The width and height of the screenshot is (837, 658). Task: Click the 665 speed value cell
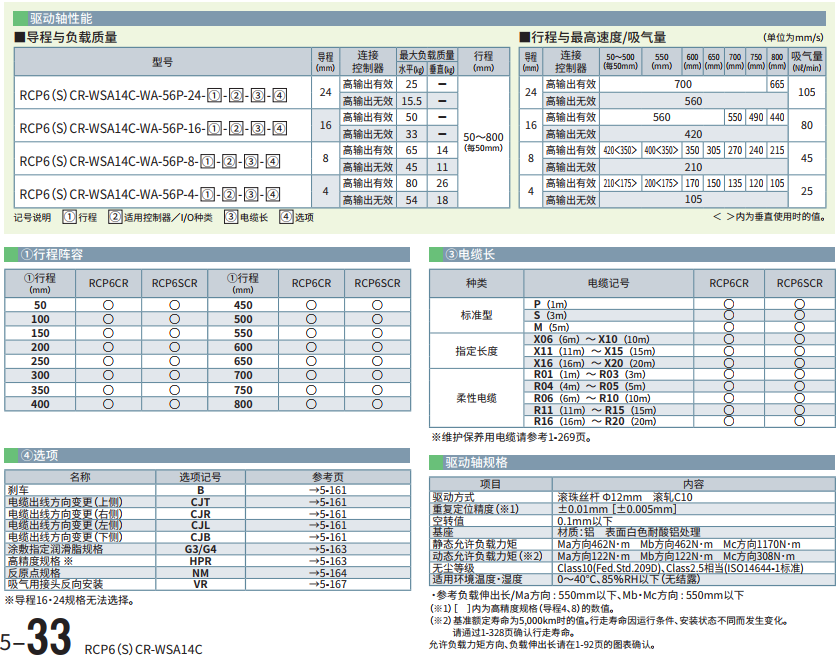click(x=777, y=84)
